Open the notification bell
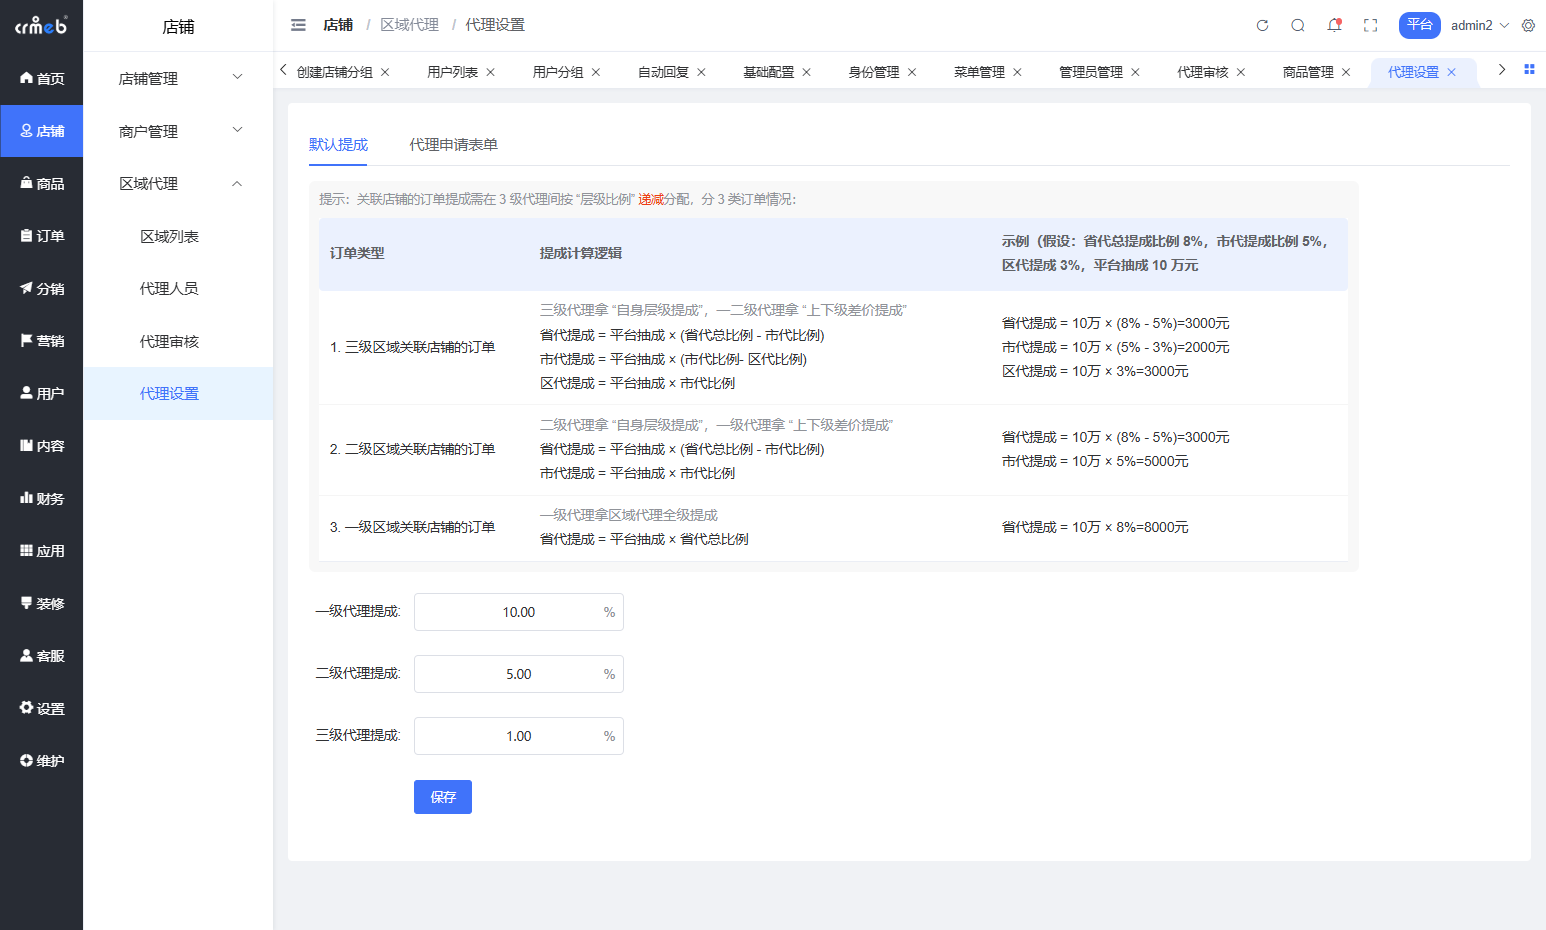 [1334, 25]
